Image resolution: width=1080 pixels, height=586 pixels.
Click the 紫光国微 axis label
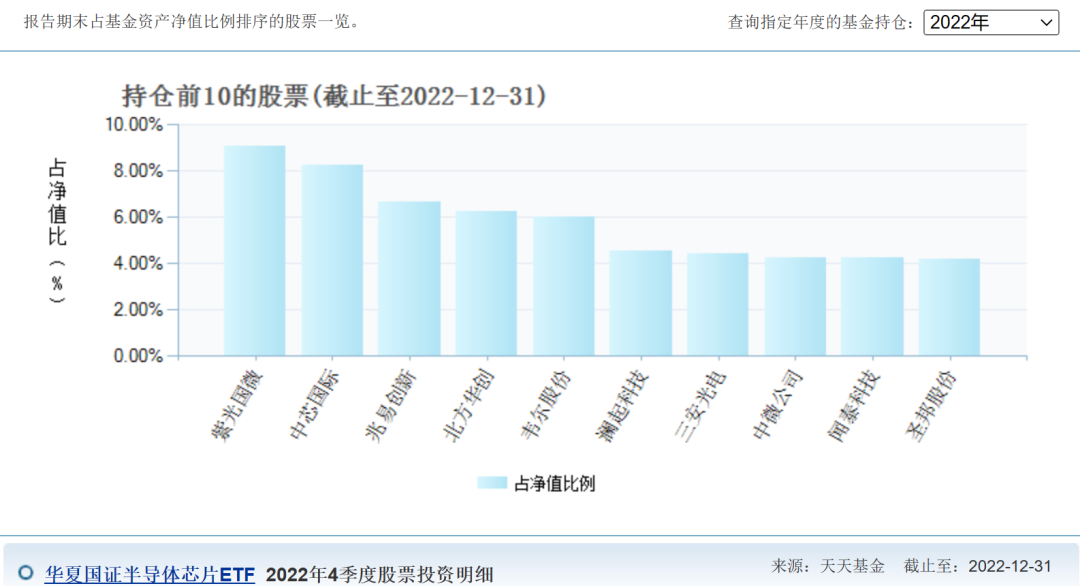coord(238,406)
